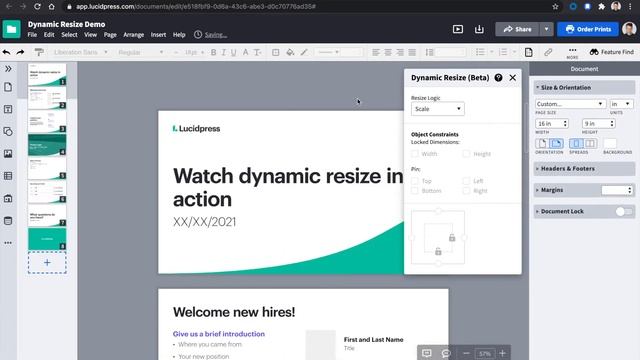Open the File menu
The height and width of the screenshot is (360, 640).
pos(32,35)
